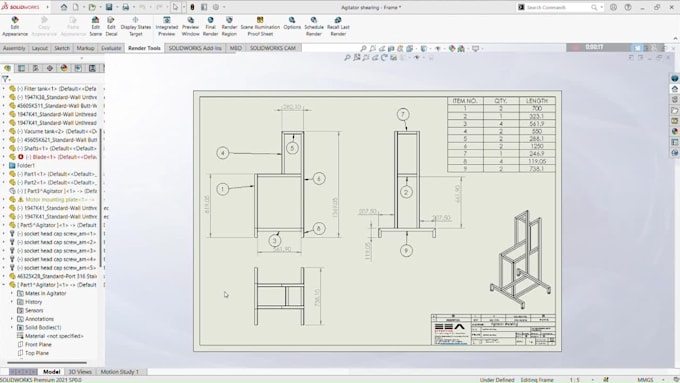This screenshot has height=383, width=680.
Task: Click the Open file icon
Action: (92, 7)
